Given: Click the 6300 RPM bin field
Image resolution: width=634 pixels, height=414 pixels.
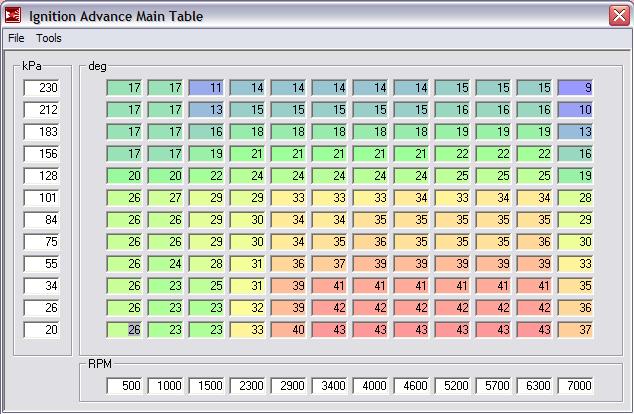Looking at the screenshot, I should coord(535,385).
